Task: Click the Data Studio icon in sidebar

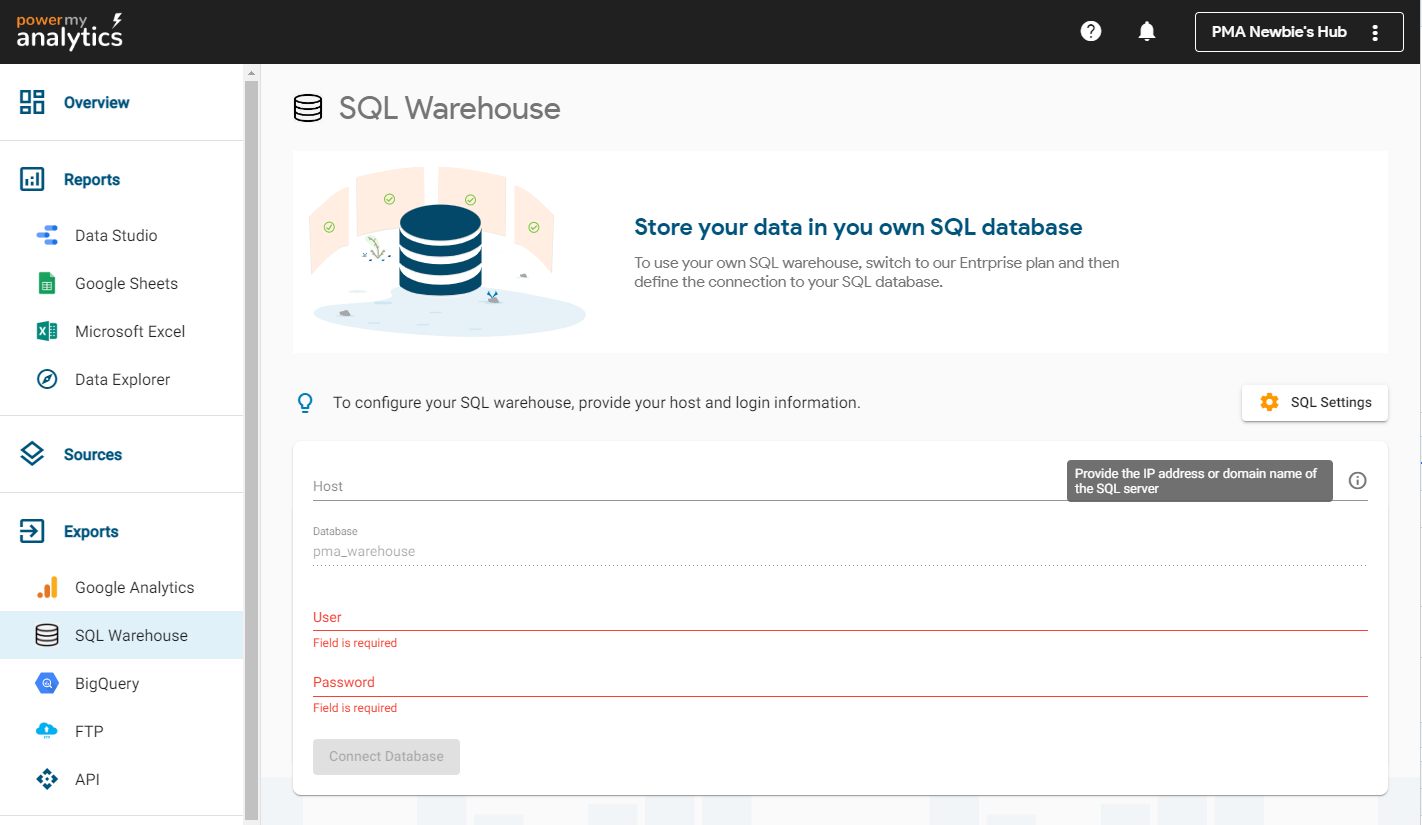Action: pyautogui.click(x=47, y=236)
